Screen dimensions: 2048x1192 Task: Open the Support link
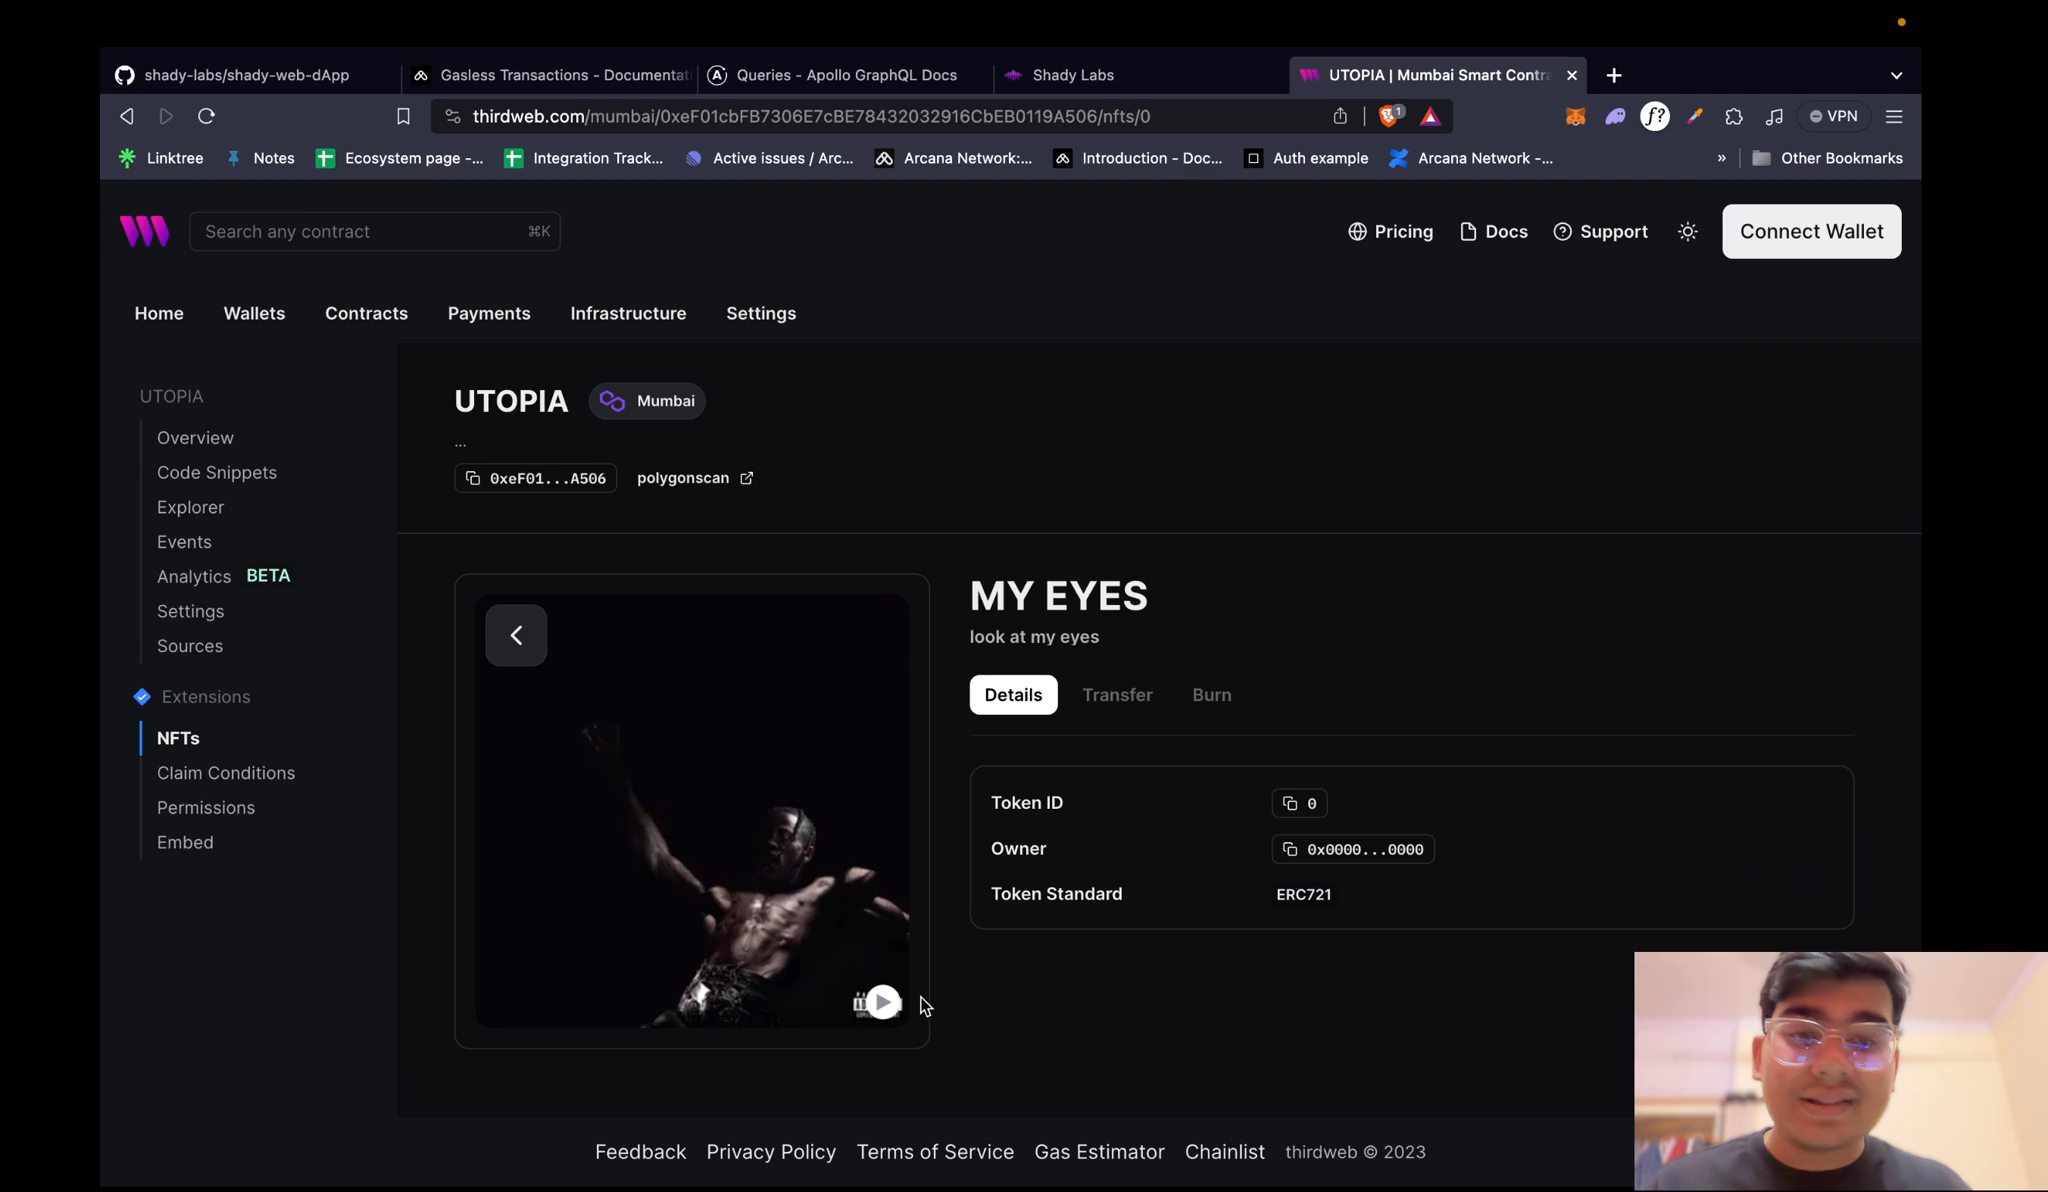1600,231
